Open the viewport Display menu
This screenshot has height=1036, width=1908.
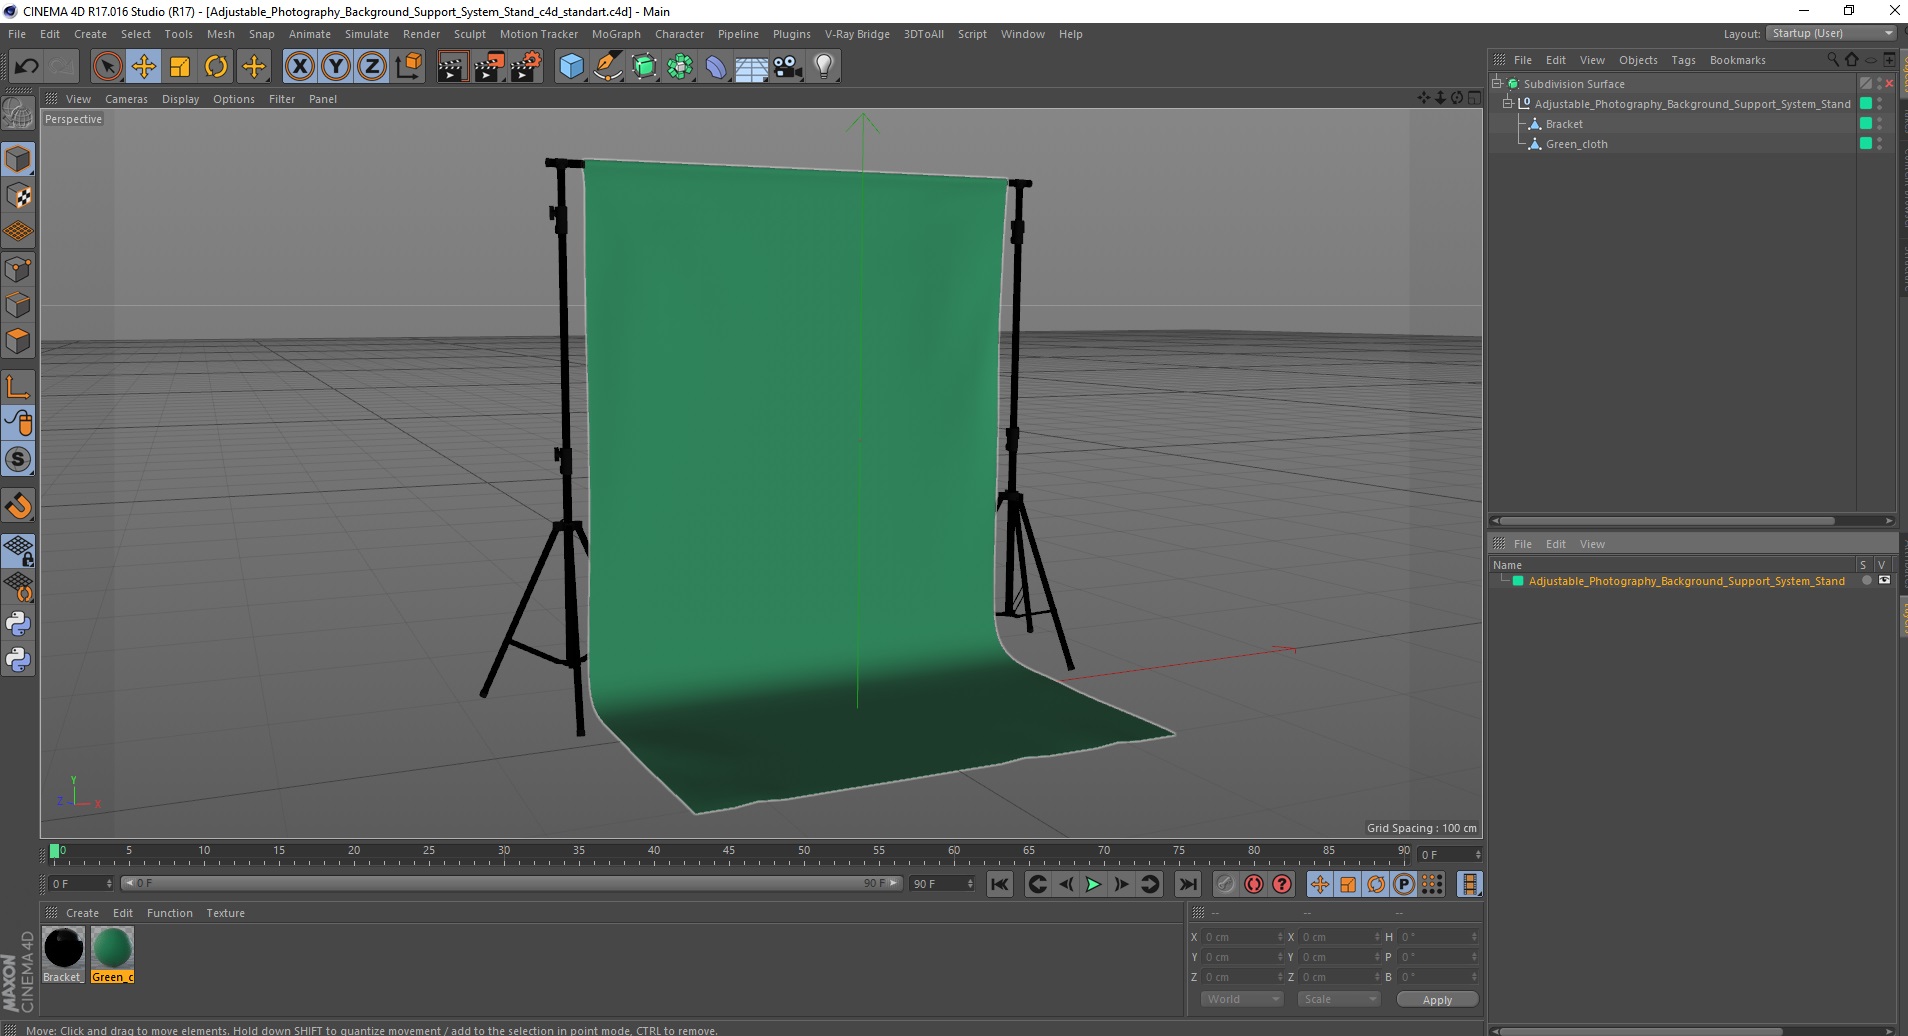[180, 99]
